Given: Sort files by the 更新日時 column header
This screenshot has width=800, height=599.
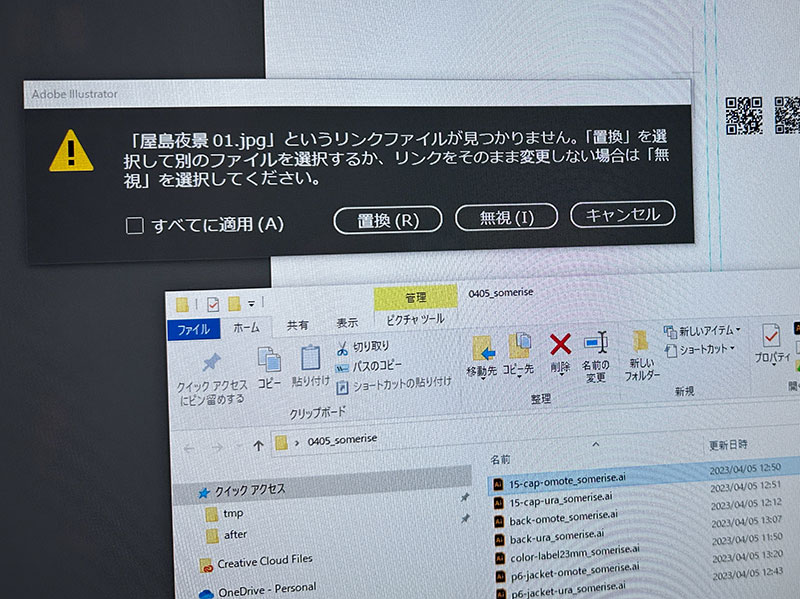Looking at the screenshot, I should (x=728, y=445).
